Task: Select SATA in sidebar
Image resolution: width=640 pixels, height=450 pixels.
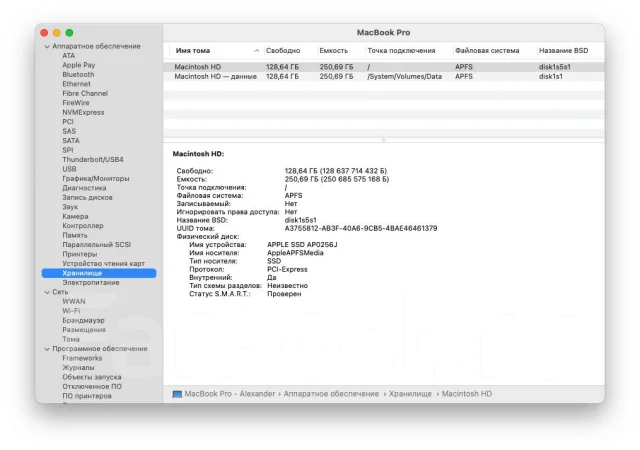Action: [71, 140]
